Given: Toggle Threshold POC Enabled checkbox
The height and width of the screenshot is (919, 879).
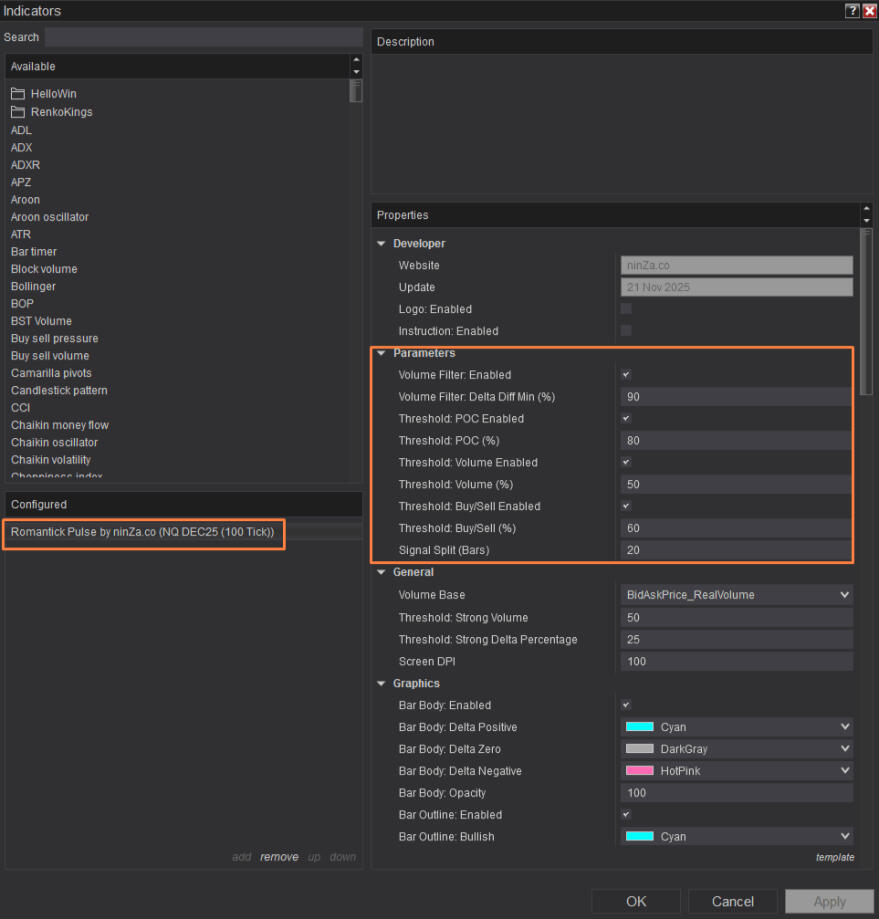Looking at the screenshot, I should (626, 419).
